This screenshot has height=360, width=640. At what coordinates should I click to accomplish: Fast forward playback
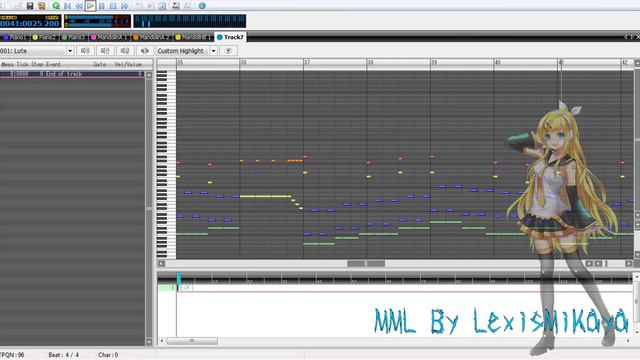124,6
